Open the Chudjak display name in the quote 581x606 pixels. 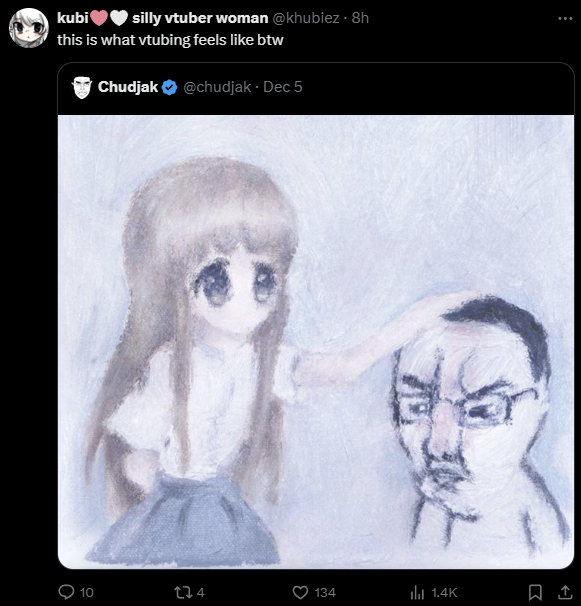[x=128, y=87]
